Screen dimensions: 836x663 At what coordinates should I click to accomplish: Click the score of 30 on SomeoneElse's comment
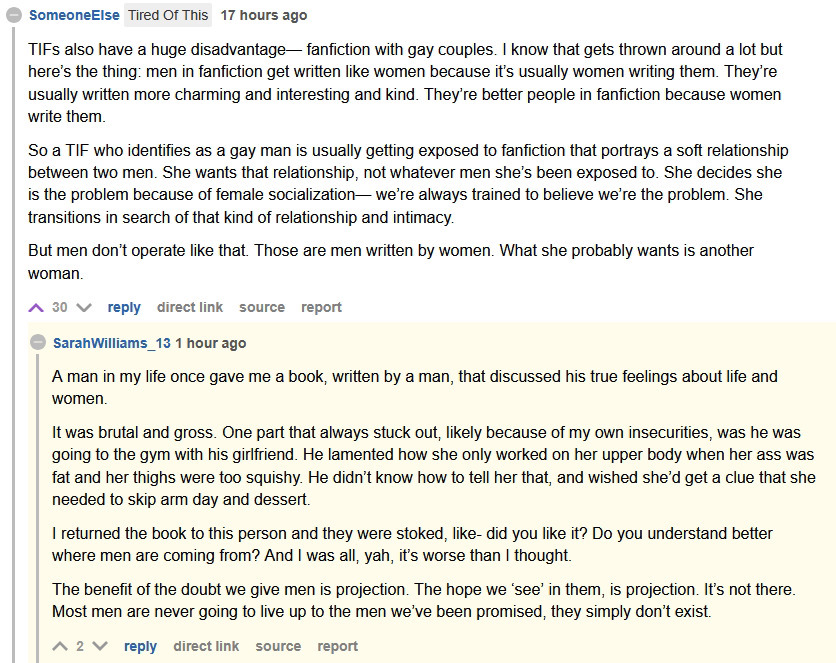(x=60, y=307)
